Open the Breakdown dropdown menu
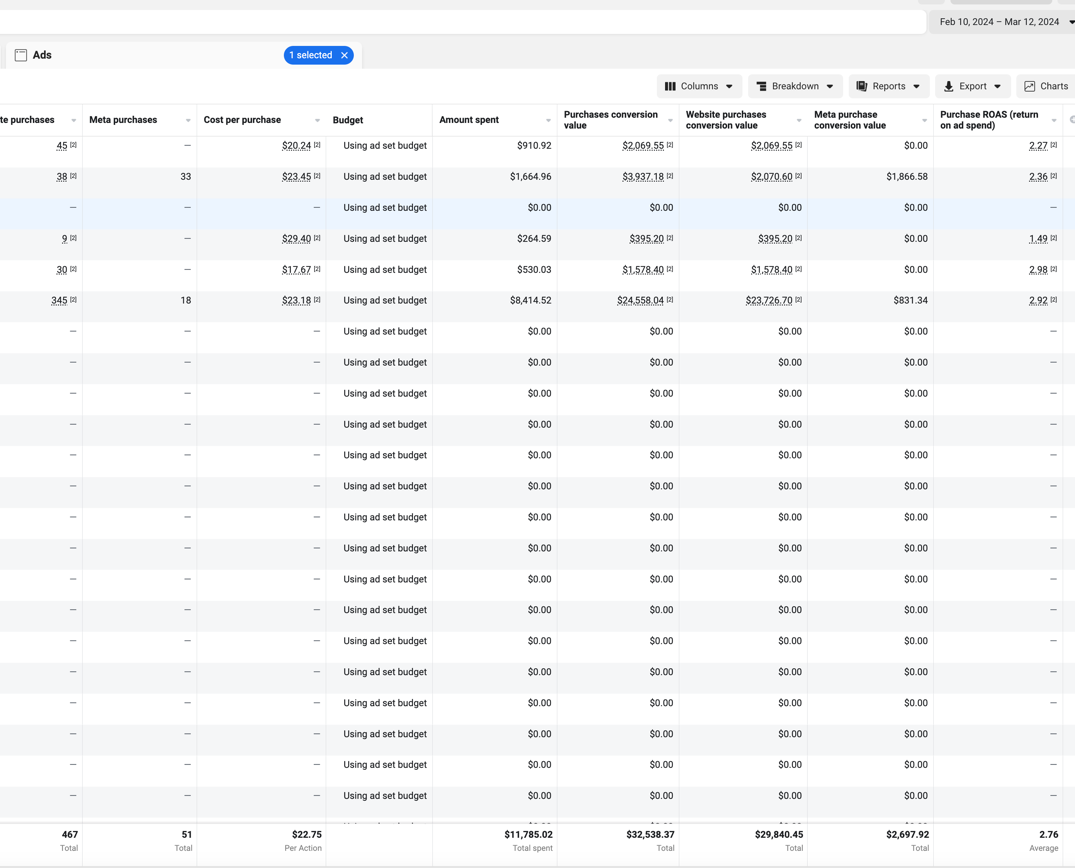The height and width of the screenshot is (868, 1075). [795, 86]
